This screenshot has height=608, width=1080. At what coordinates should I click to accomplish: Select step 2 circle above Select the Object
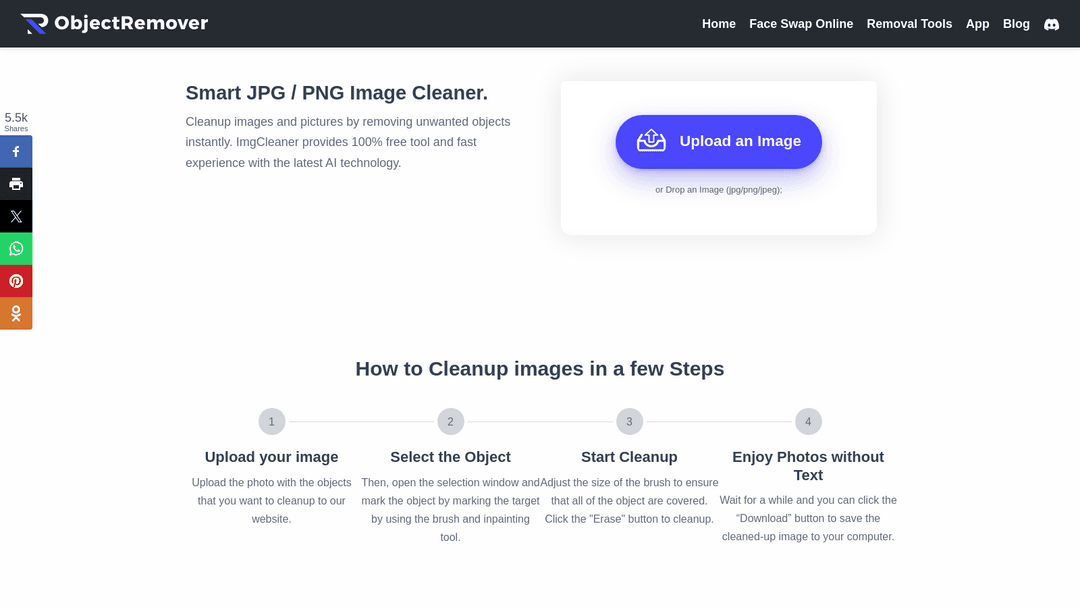pyautogui.click(x=450, y=421)
